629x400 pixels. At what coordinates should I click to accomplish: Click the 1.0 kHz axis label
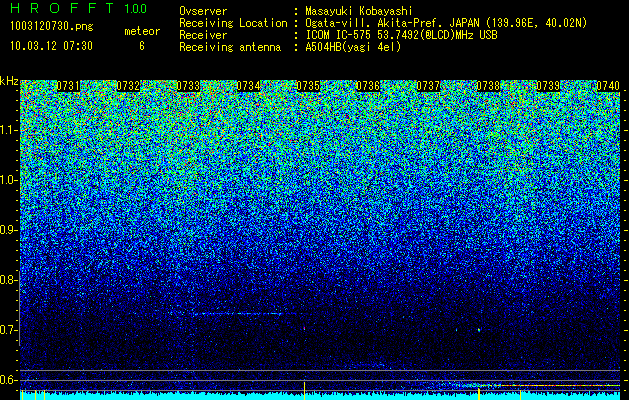9,180
